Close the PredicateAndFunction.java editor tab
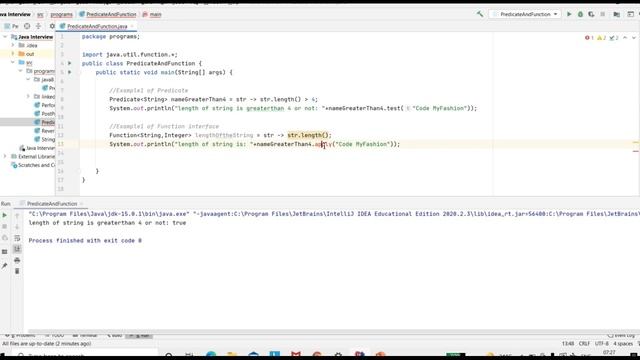 click(132, 27)
